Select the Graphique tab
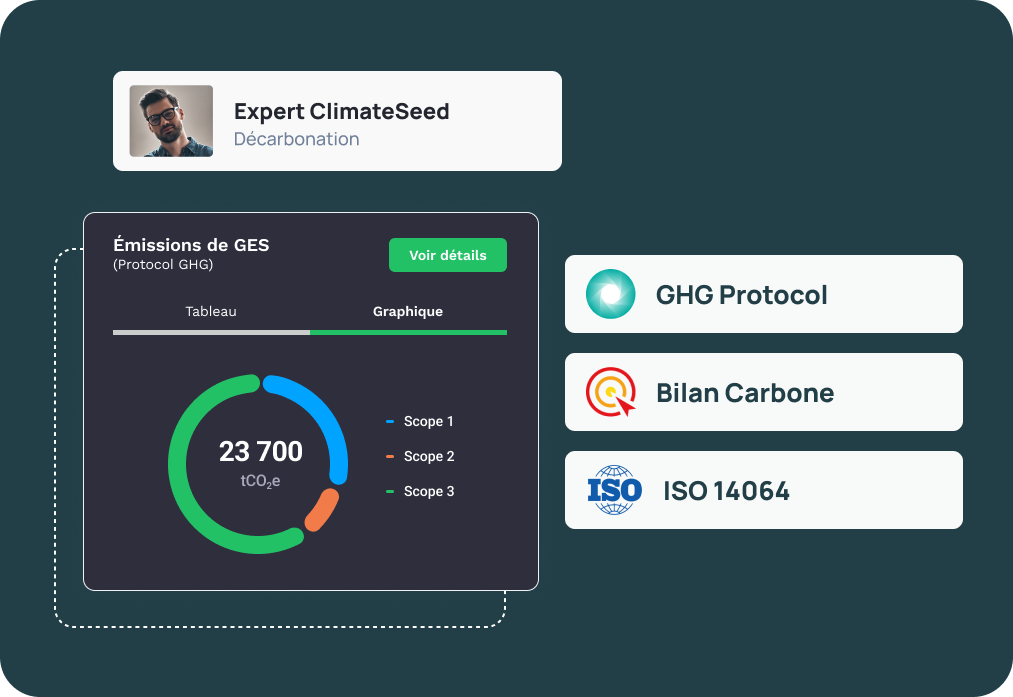1013x697 pixels. pyautogui.click(x=408, y=311)
